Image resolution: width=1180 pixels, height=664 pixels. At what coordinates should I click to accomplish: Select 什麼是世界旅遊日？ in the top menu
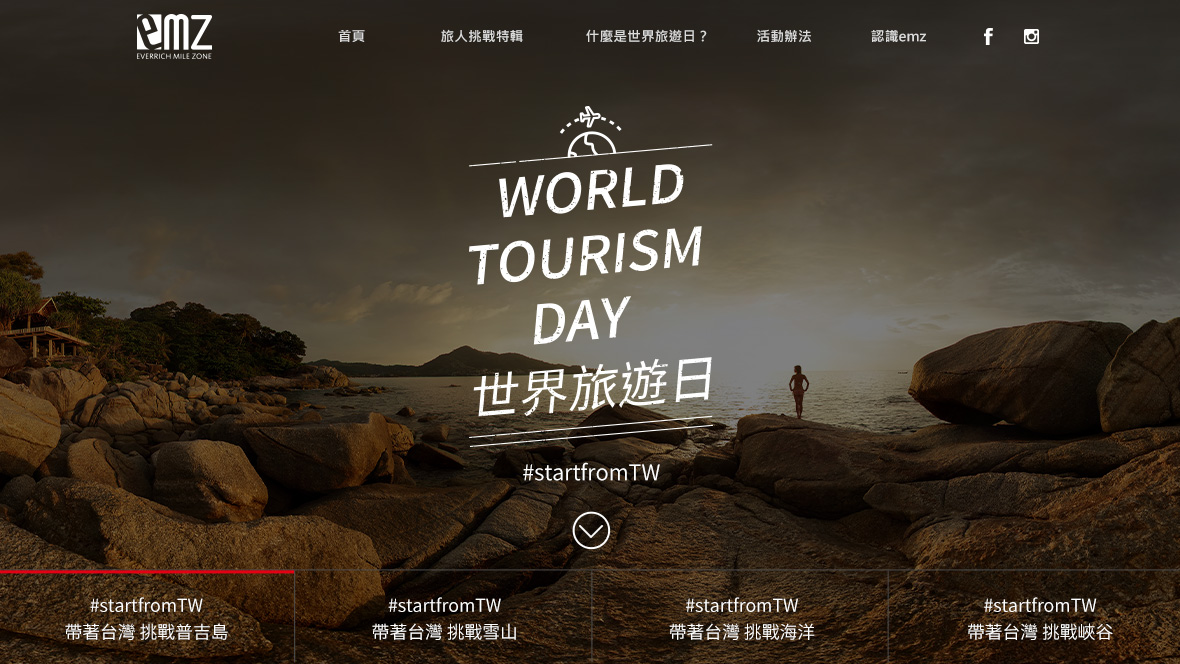coord(646,37)
